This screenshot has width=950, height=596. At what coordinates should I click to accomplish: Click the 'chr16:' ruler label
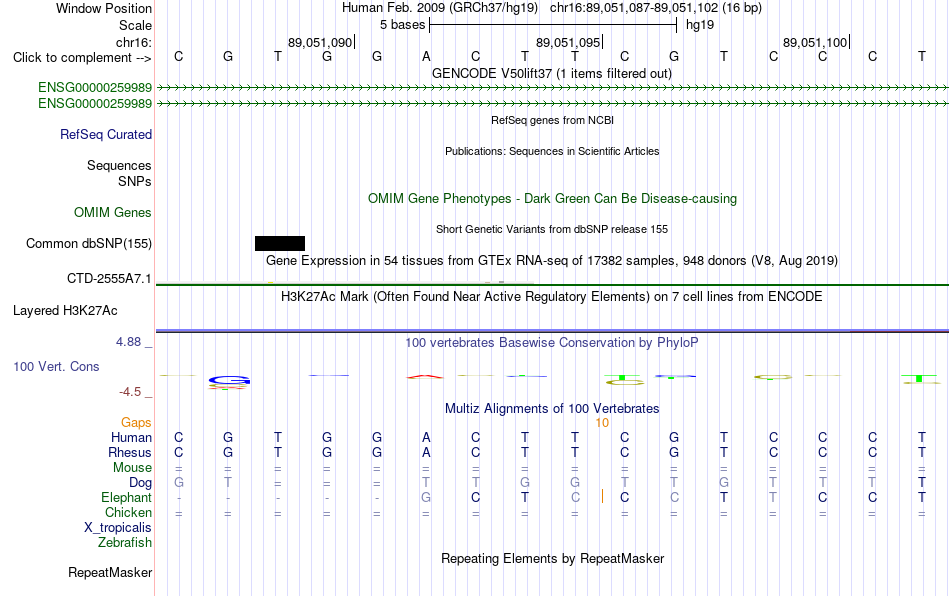(134, 42)
